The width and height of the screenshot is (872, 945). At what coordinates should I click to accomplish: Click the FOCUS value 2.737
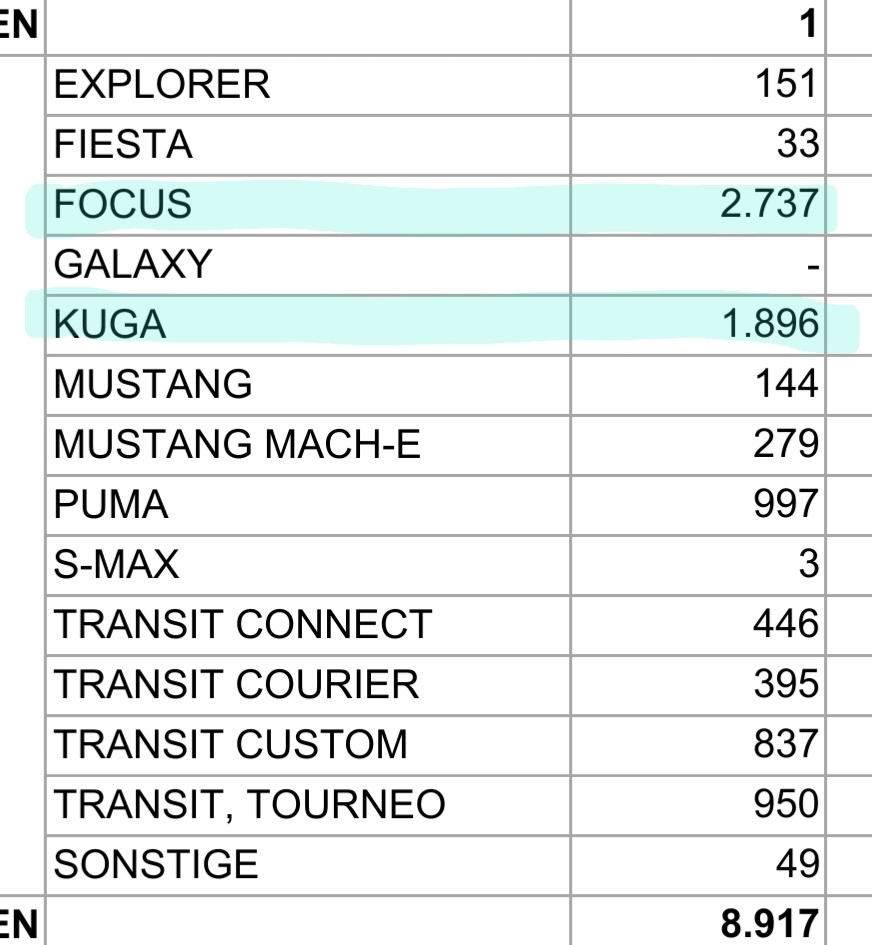(x=769, y=204)
